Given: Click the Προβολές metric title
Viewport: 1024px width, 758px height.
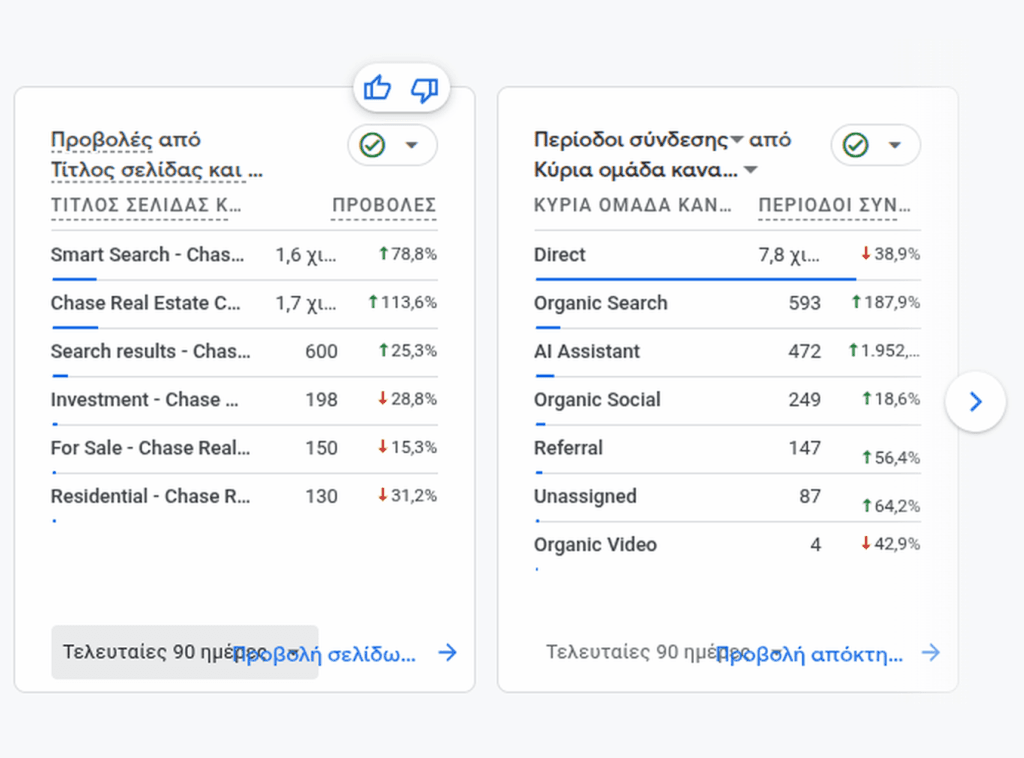Looking at the screenshot, I should (x=101, y=140).
